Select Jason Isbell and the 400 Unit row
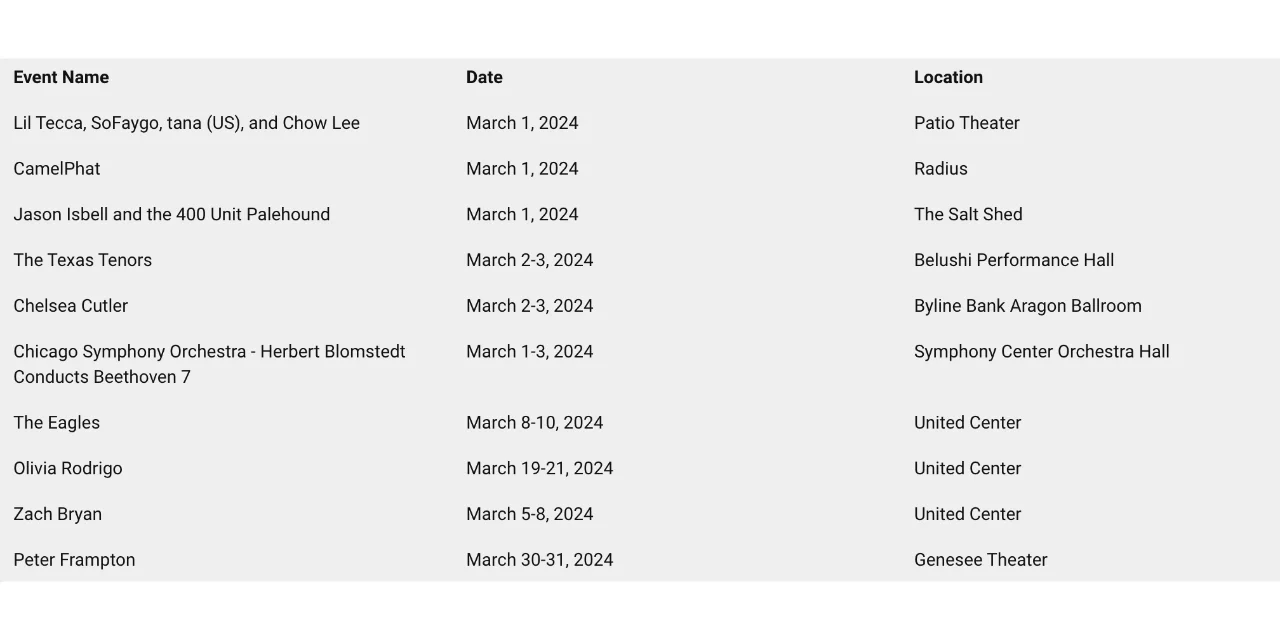1280x640 pixels. 171,214
